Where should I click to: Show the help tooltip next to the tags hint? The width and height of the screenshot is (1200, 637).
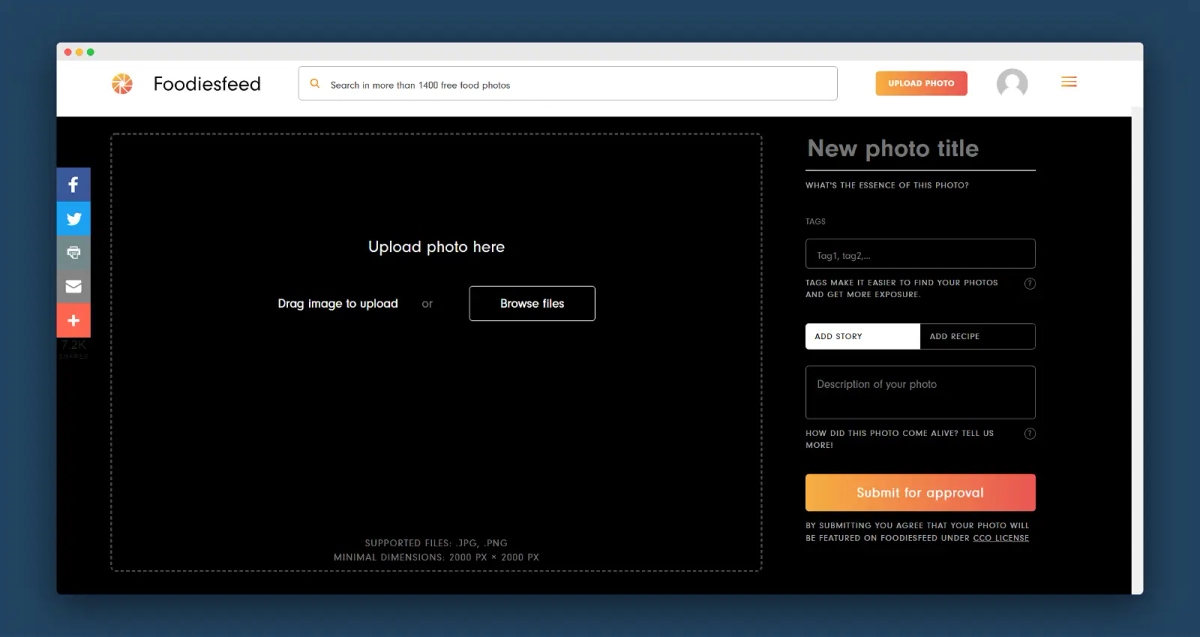(1030, 284)
